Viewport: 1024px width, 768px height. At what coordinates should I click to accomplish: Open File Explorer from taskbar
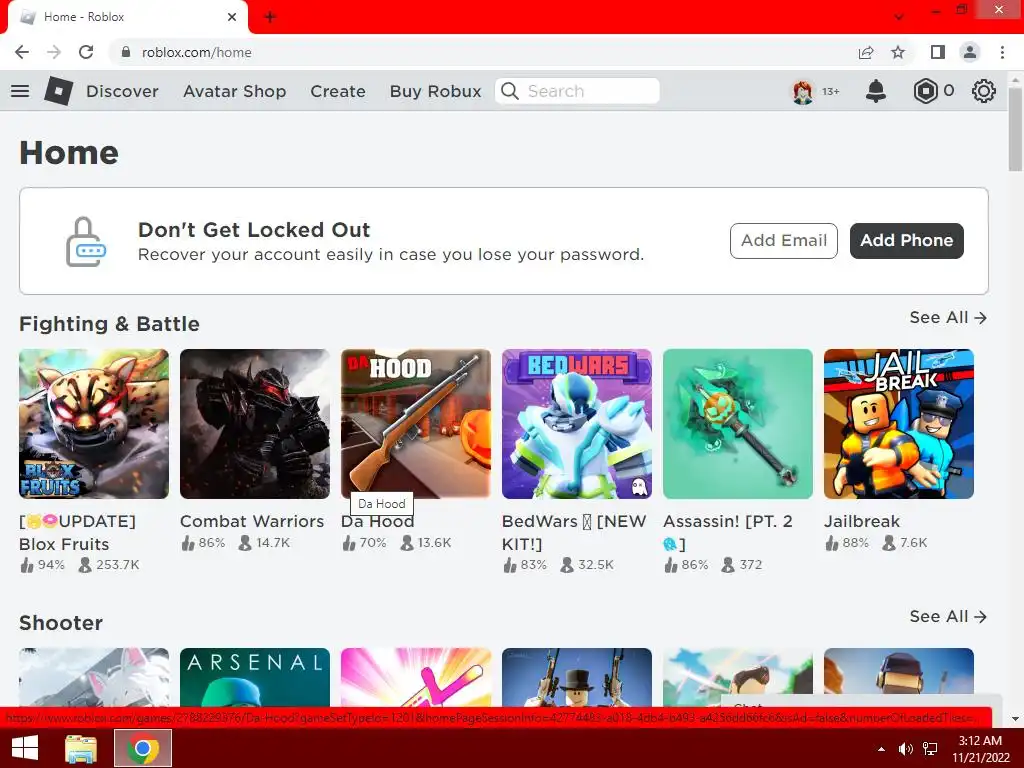80,748
